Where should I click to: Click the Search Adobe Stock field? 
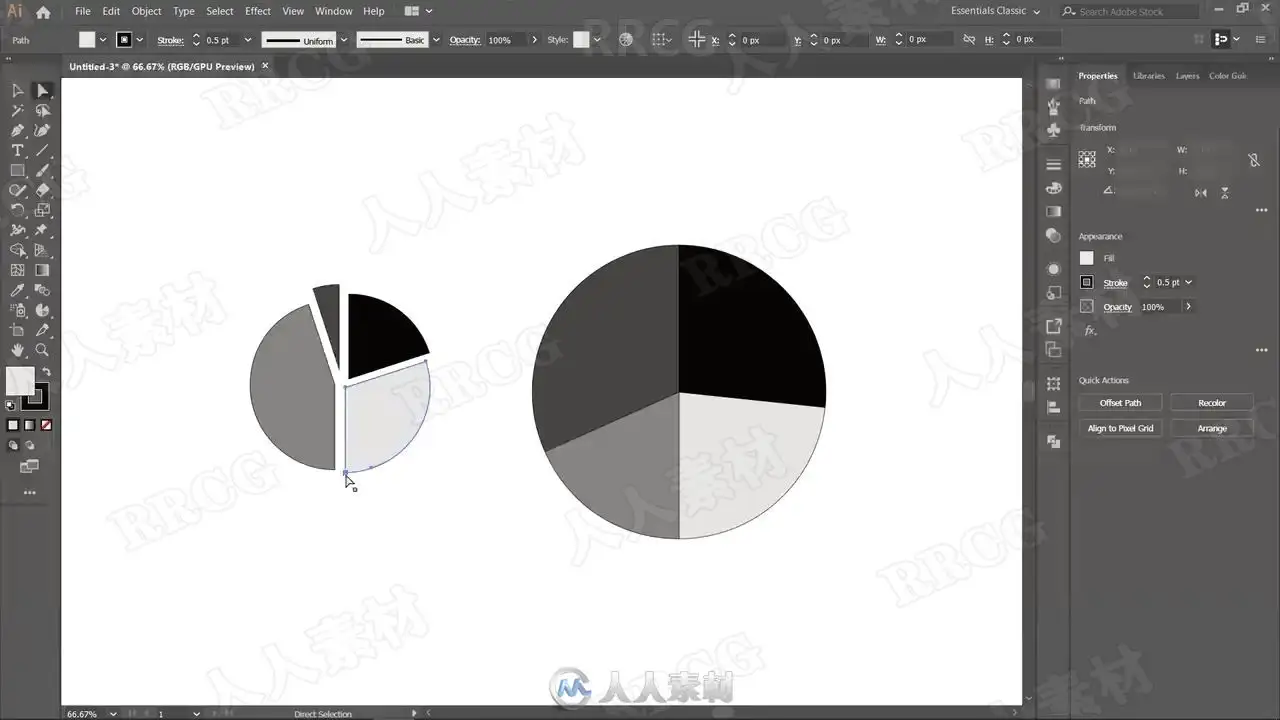1129,11
